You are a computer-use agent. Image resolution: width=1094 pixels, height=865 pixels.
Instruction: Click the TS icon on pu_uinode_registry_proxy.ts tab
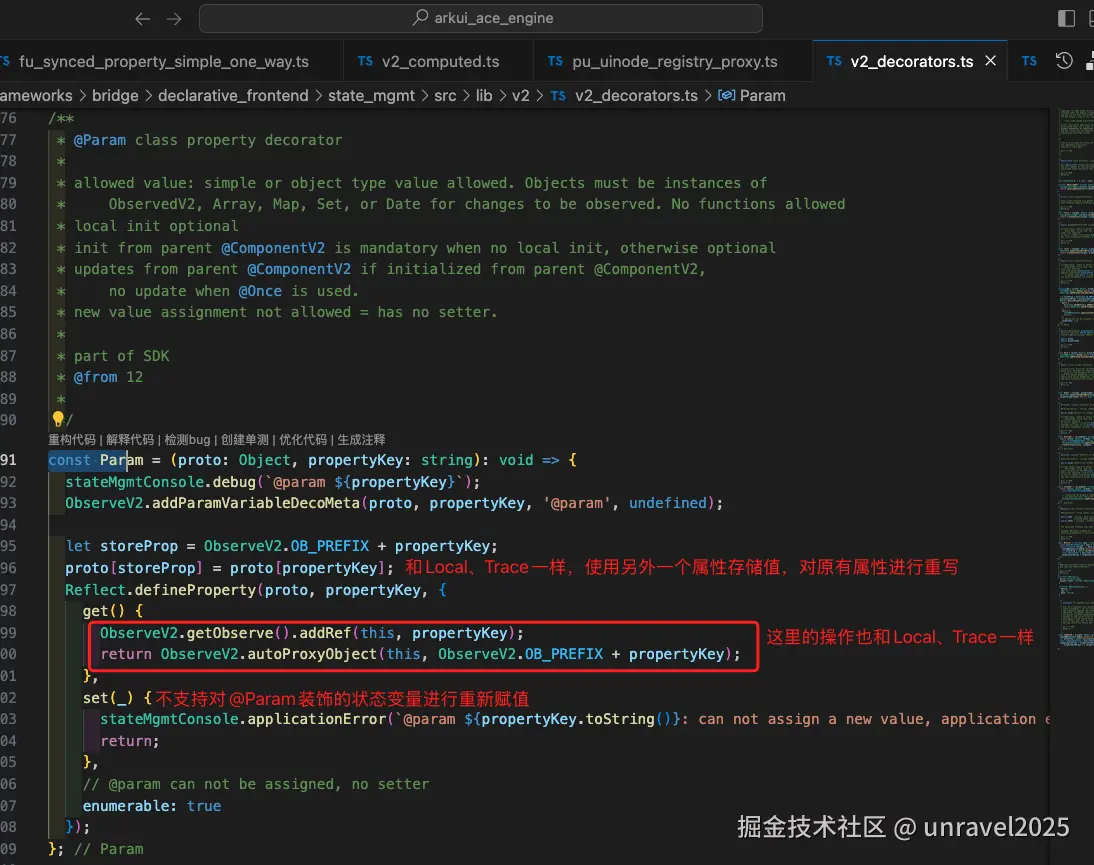[555, 61]
